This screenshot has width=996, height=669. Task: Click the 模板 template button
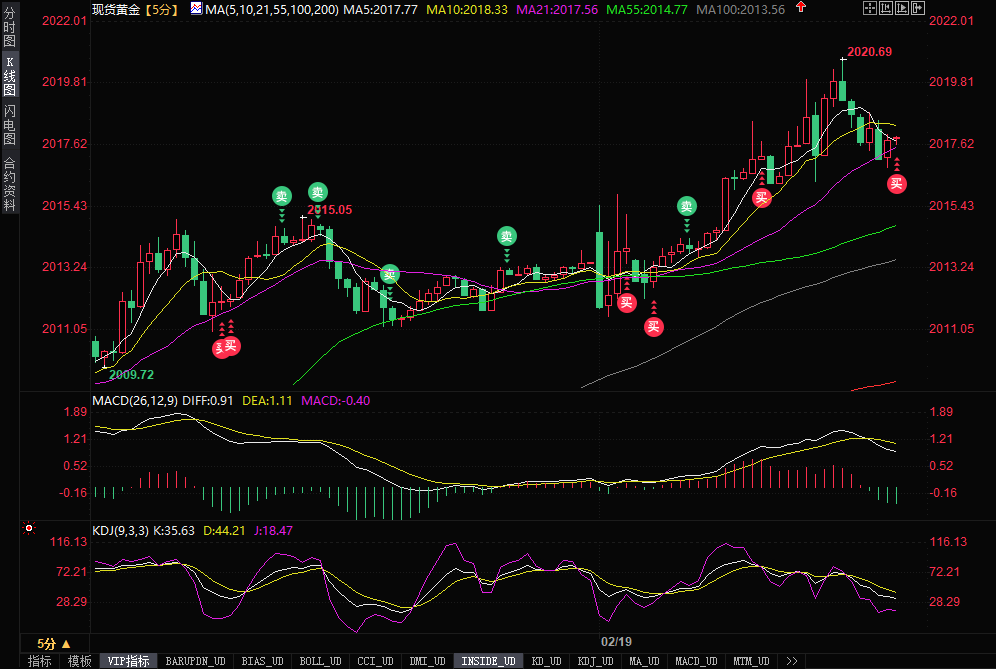pos(79,661)
